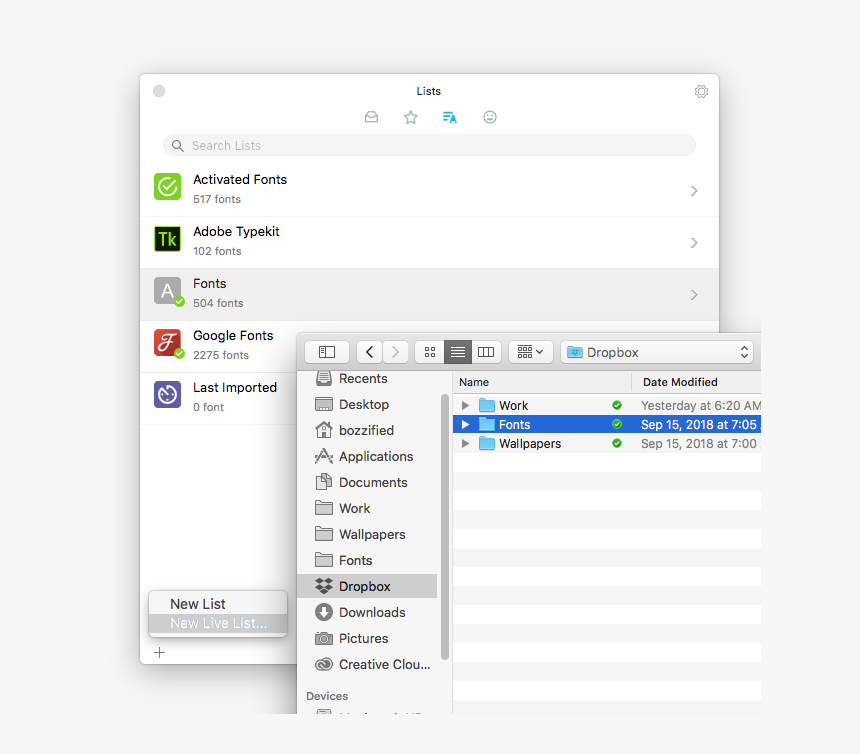
Task: Select the Wallpapers folder row in file list
Action: click(x=607, y=444)
